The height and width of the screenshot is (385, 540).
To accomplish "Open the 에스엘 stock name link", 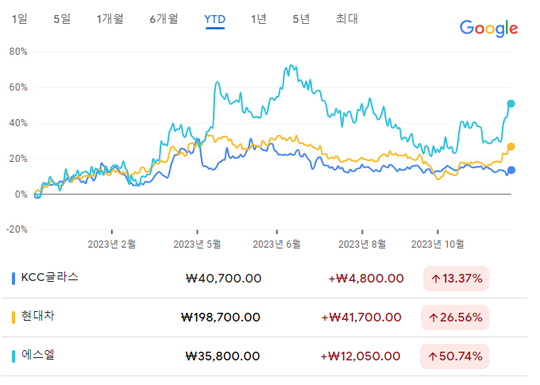I will pos(38,354).
